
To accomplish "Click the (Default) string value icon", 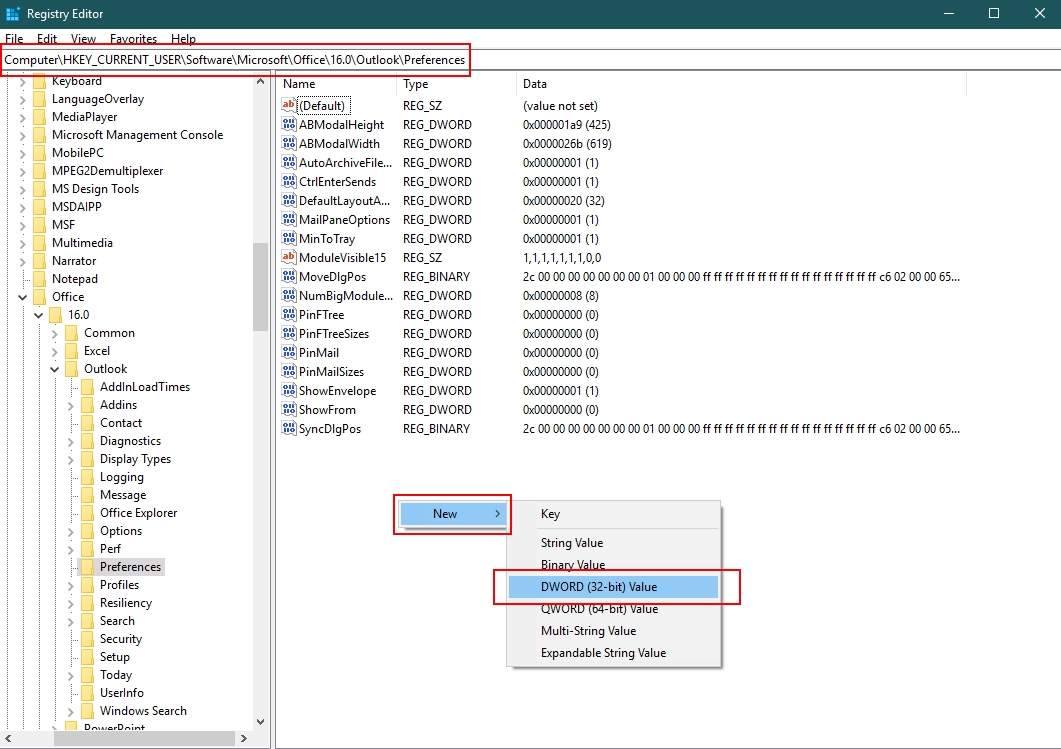I will point(289,106).
